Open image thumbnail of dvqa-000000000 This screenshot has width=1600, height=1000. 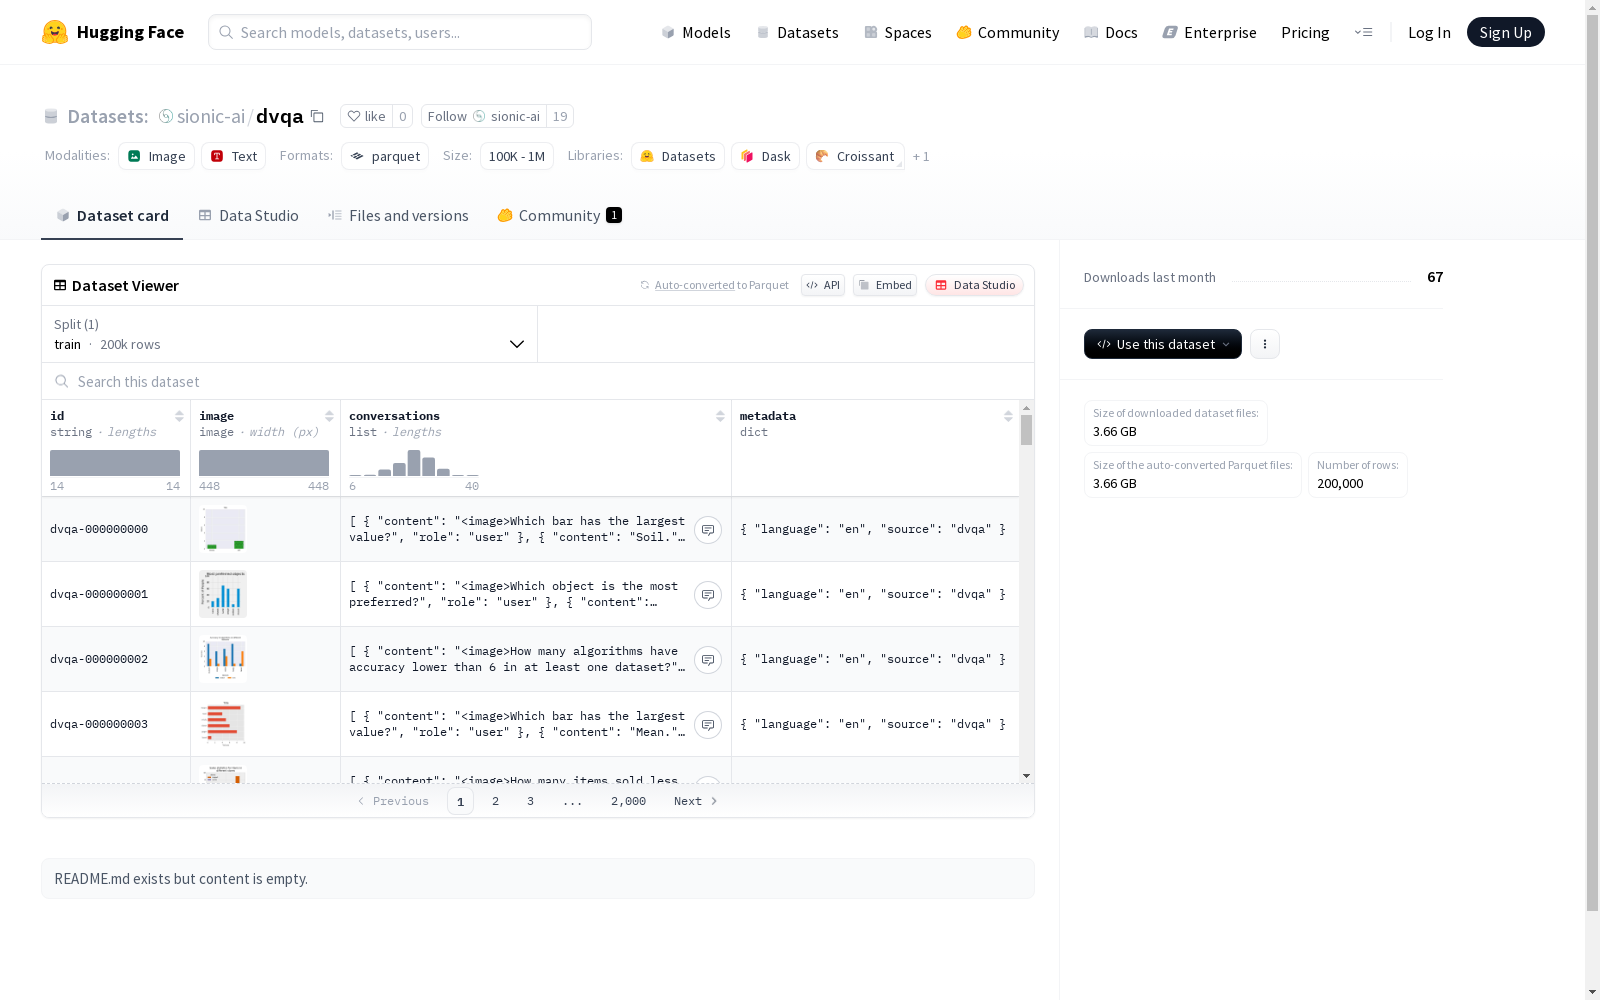tap(223, 529)
